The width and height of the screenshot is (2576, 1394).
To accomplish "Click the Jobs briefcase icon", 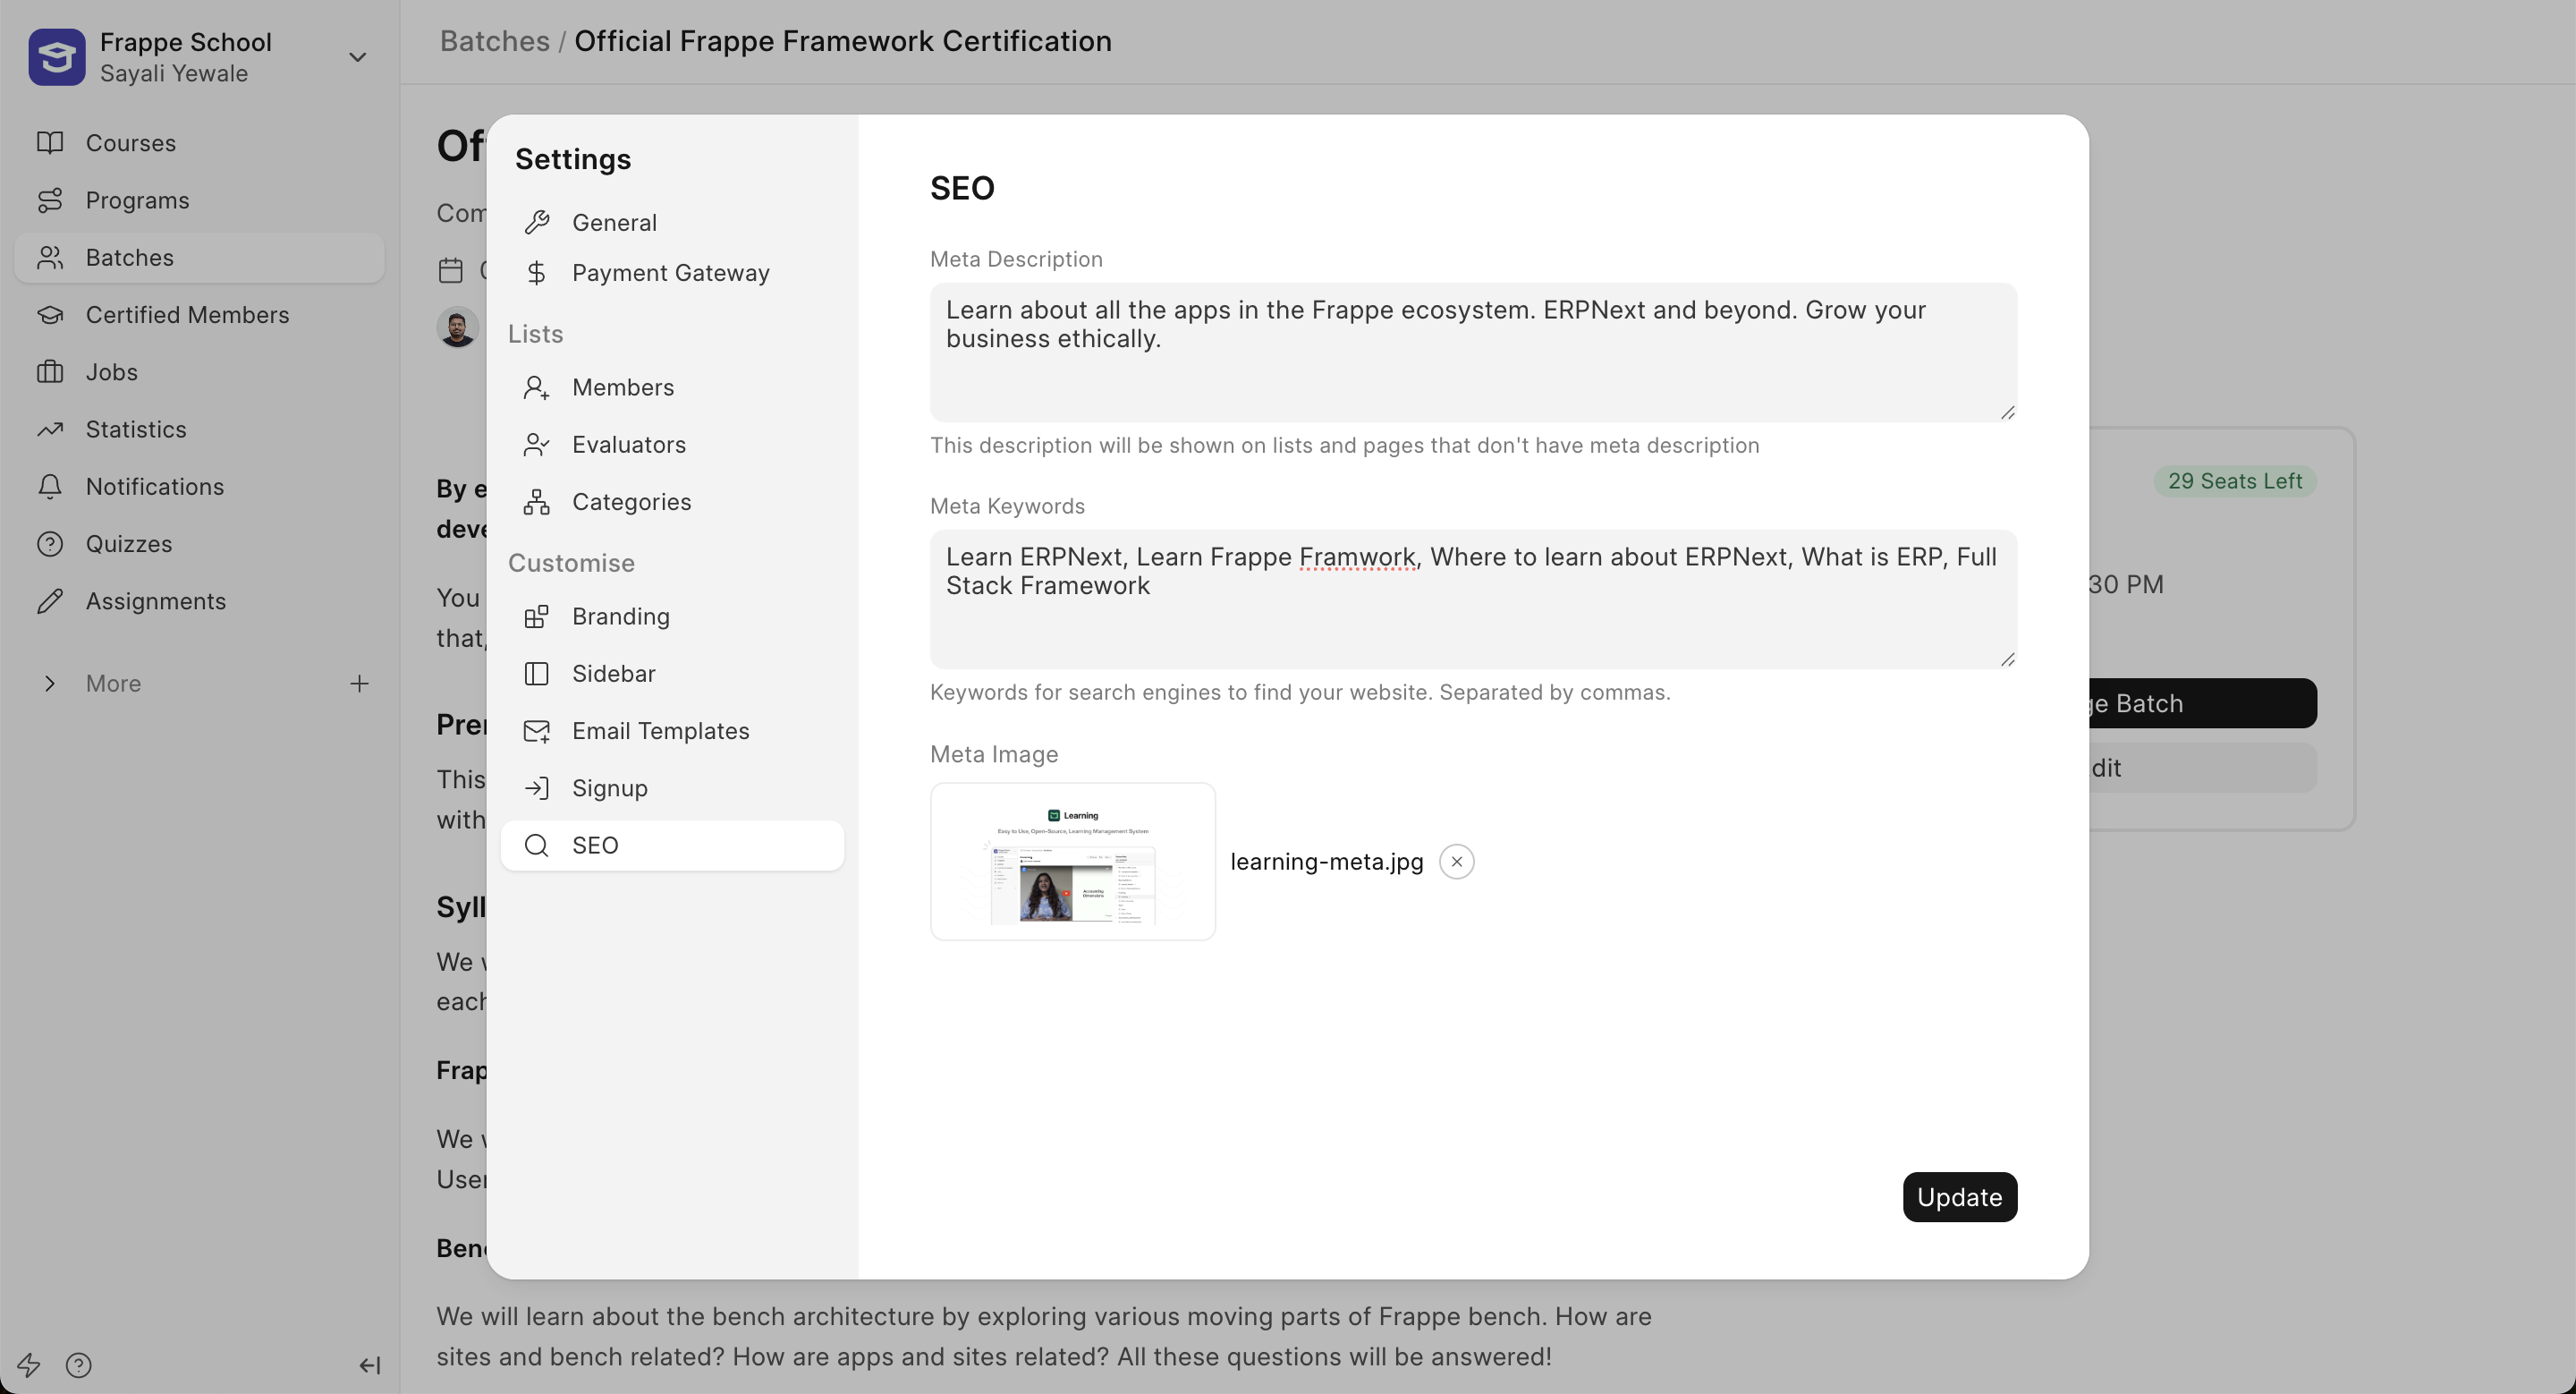I will [x=50, y=372].
